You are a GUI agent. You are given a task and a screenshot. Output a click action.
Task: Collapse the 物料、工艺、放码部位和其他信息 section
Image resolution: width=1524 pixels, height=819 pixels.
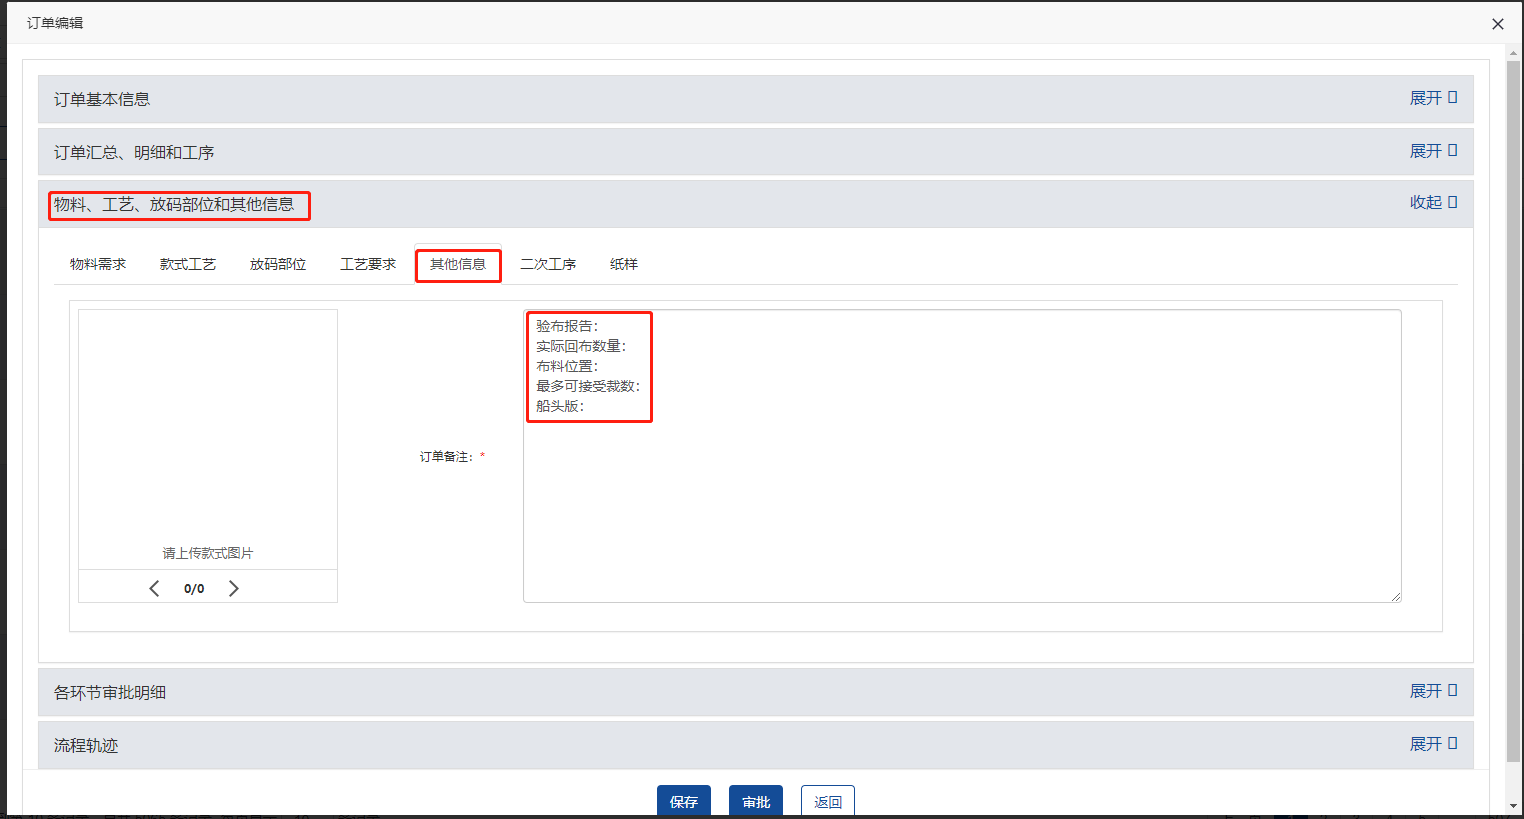(1432, 202)
